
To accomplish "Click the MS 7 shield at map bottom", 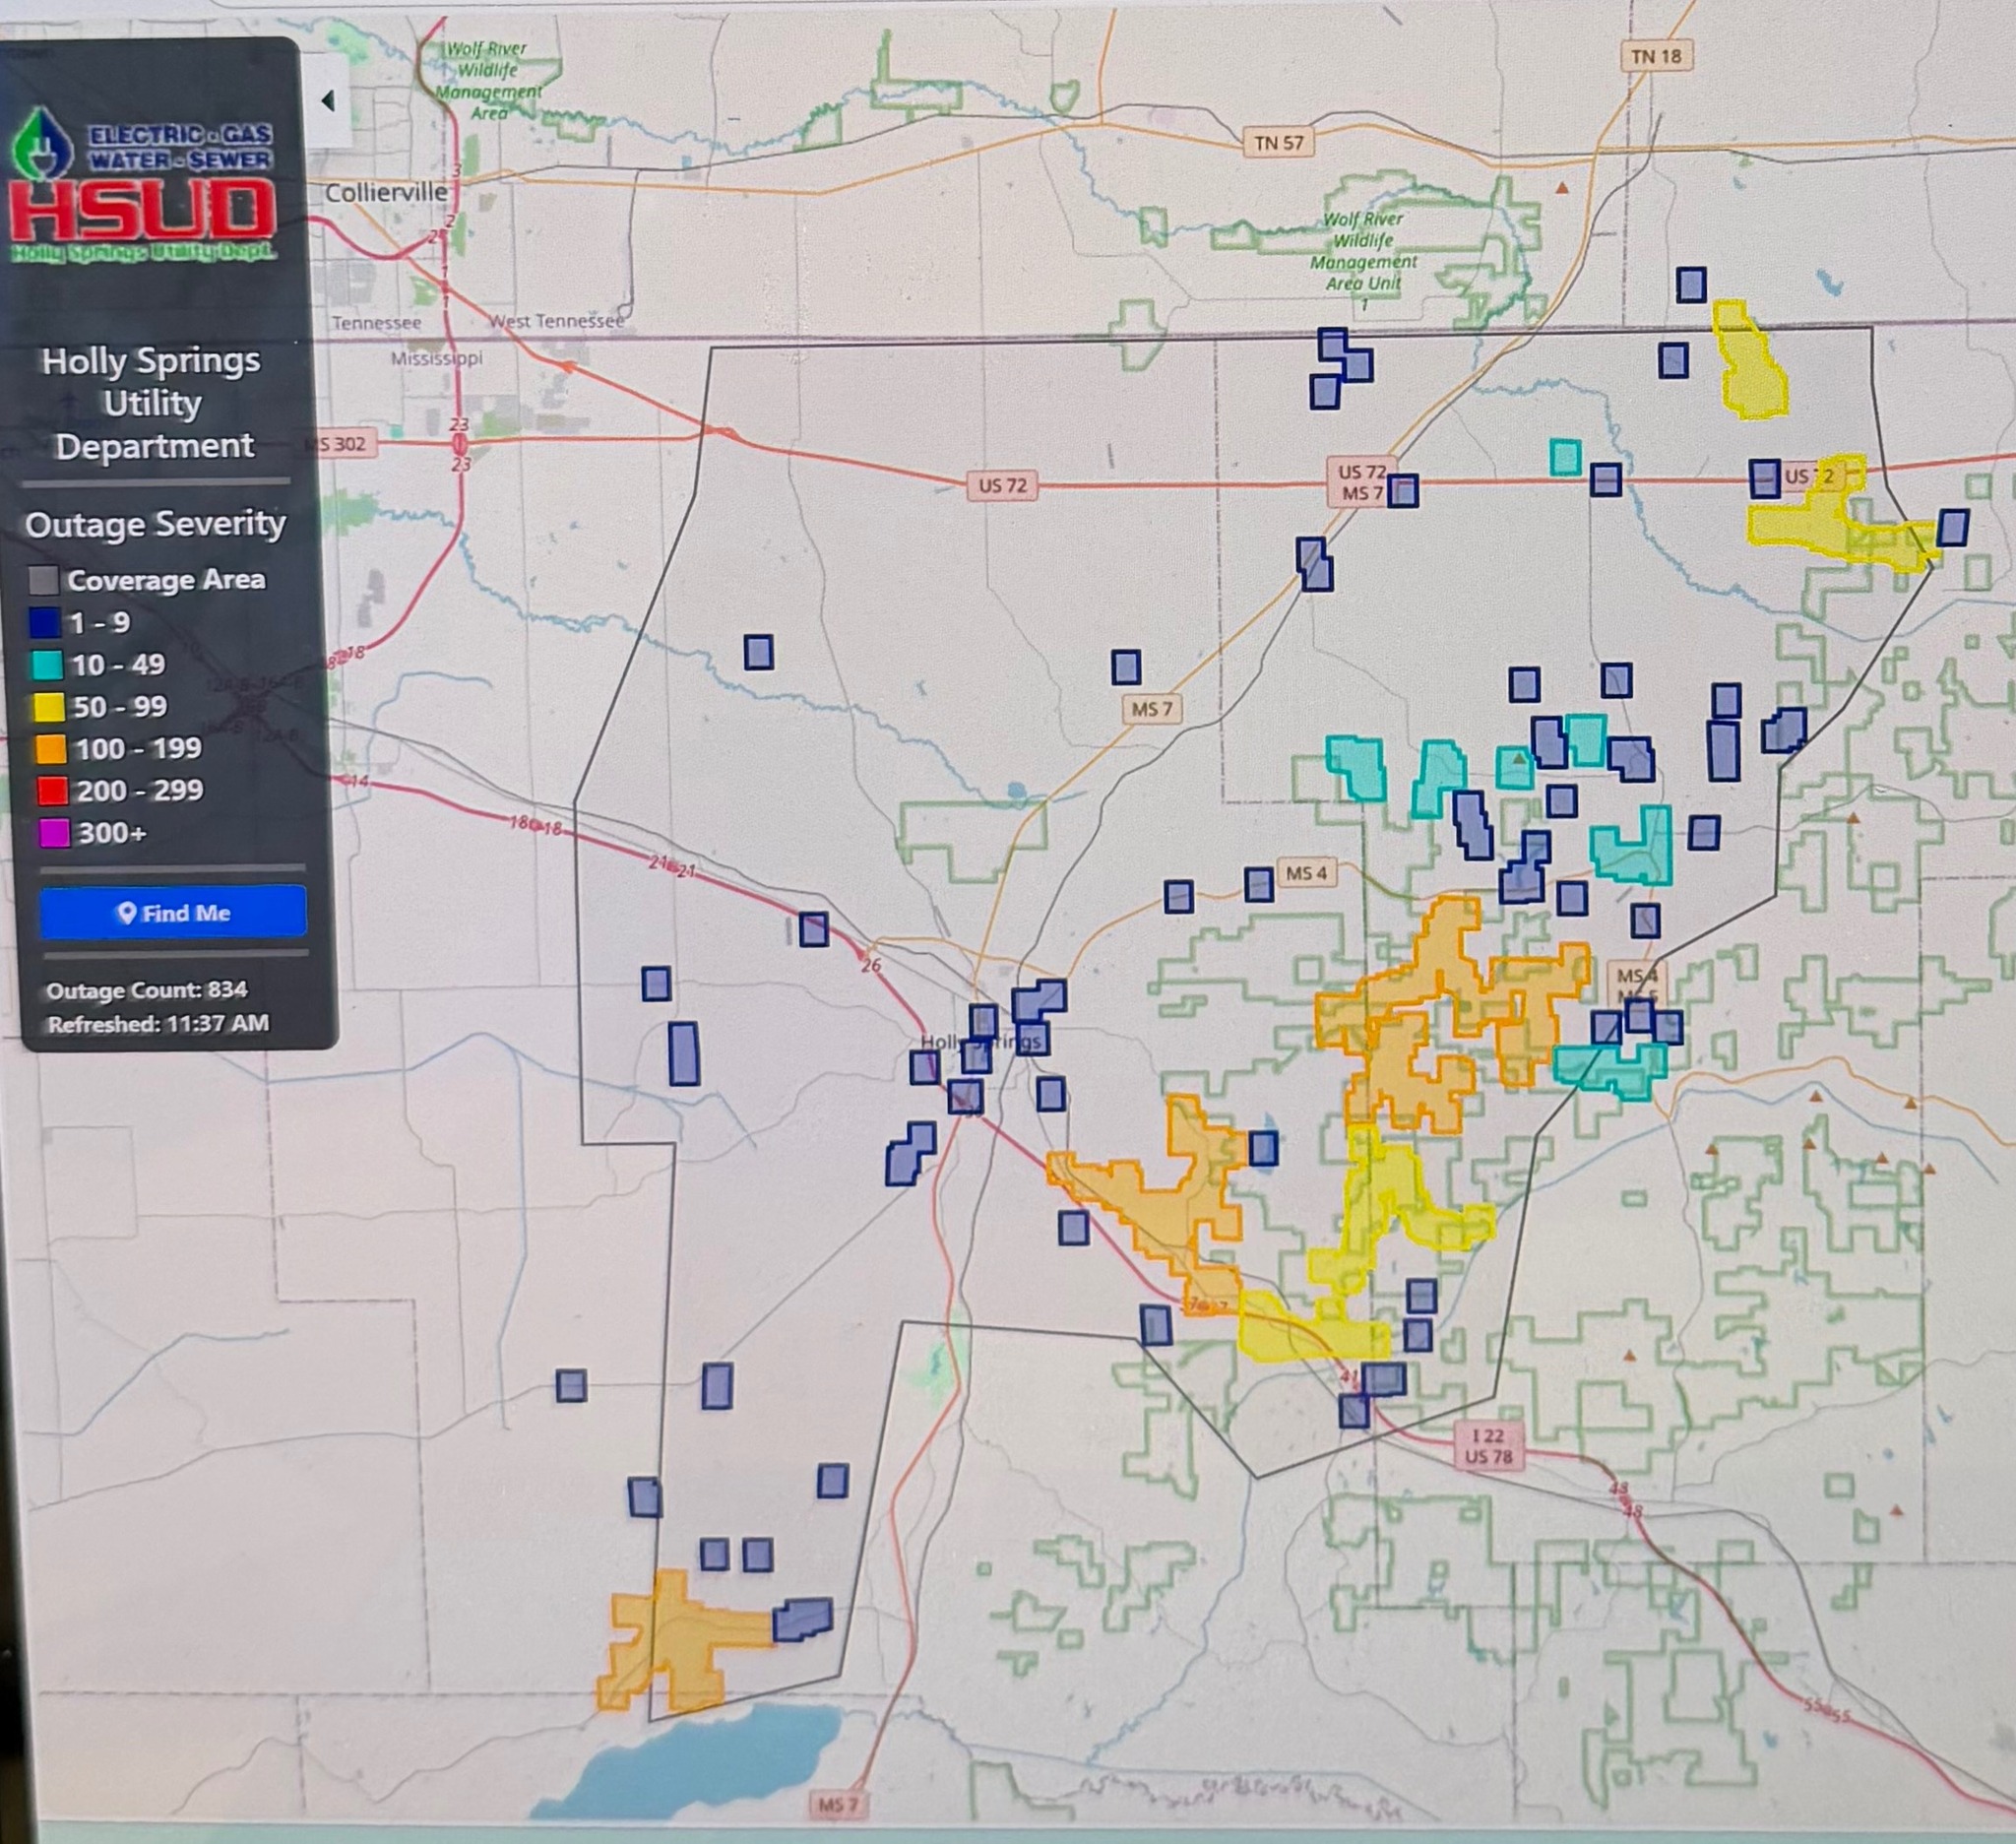I will point(837,1805).
